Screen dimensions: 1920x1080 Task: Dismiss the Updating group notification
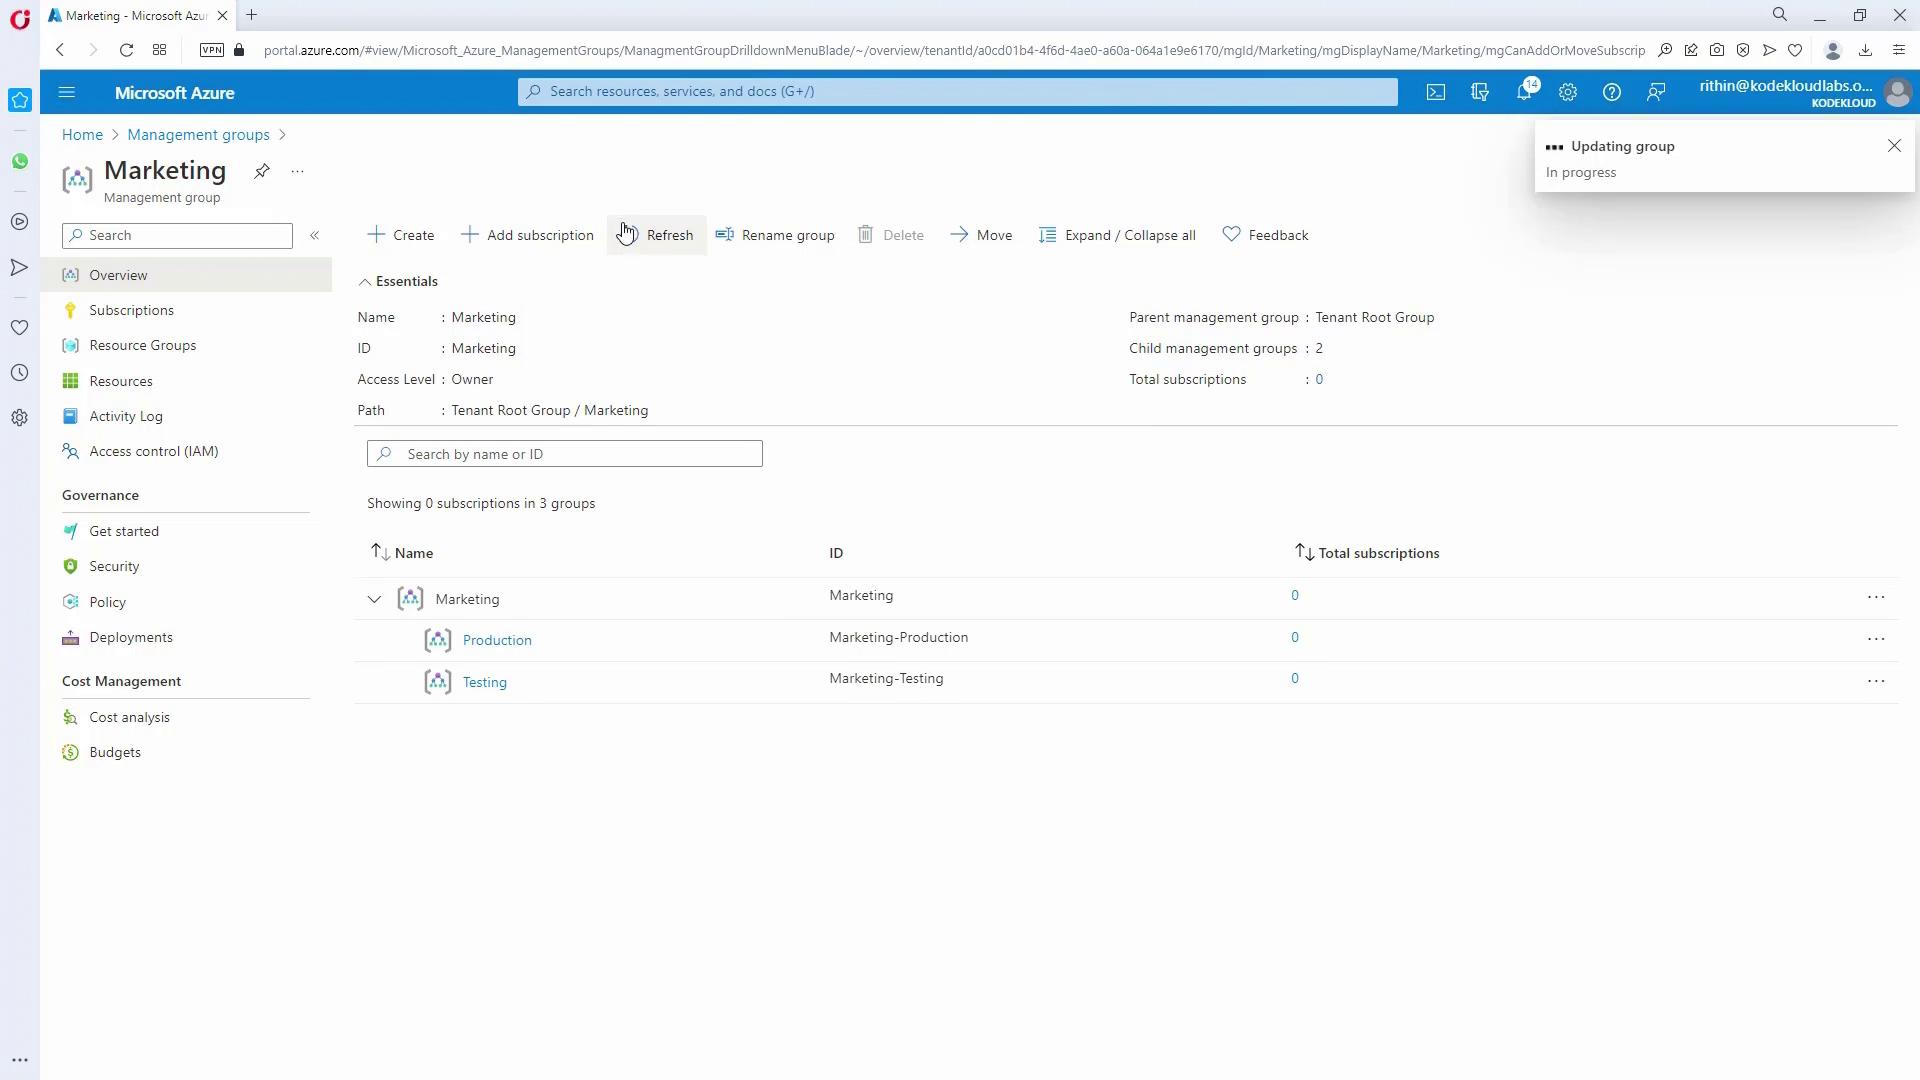pyautogui.click(x=1894, y=146)
